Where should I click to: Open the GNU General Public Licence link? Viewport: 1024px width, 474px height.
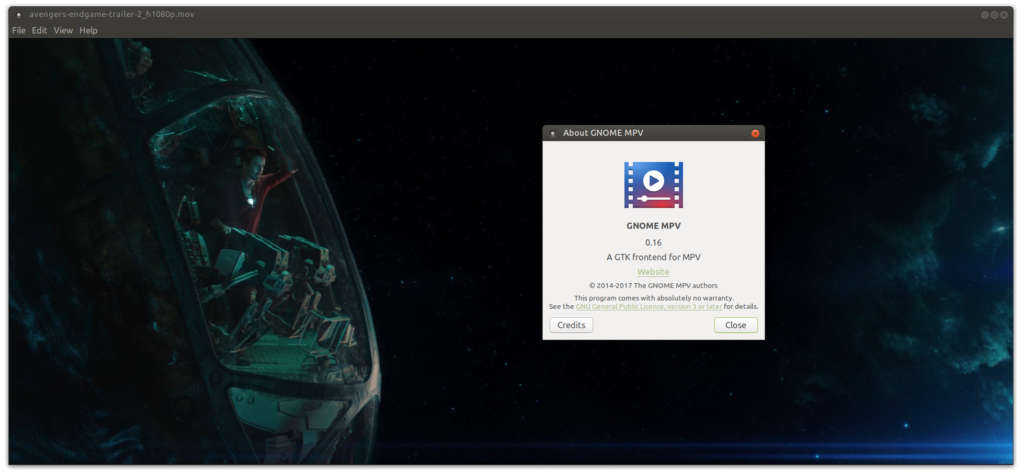tap(648, 306)
